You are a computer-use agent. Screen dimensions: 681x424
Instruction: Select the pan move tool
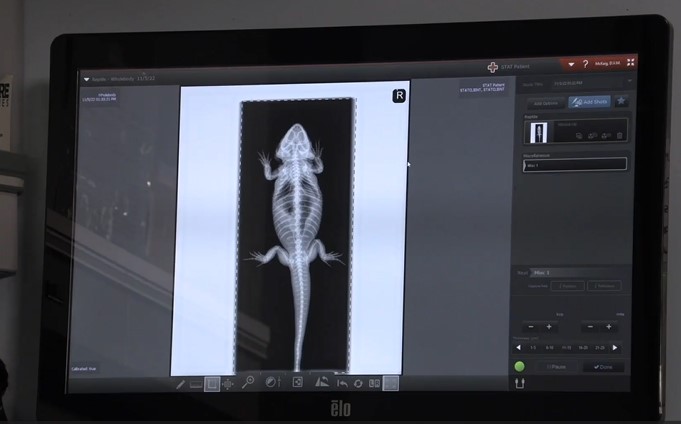[228, 384]
